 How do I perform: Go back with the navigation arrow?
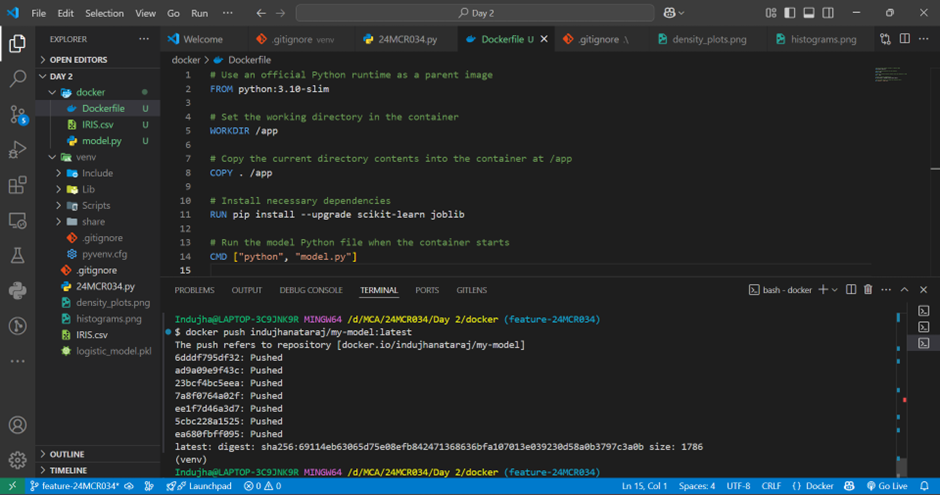click(x=261, y=13)
